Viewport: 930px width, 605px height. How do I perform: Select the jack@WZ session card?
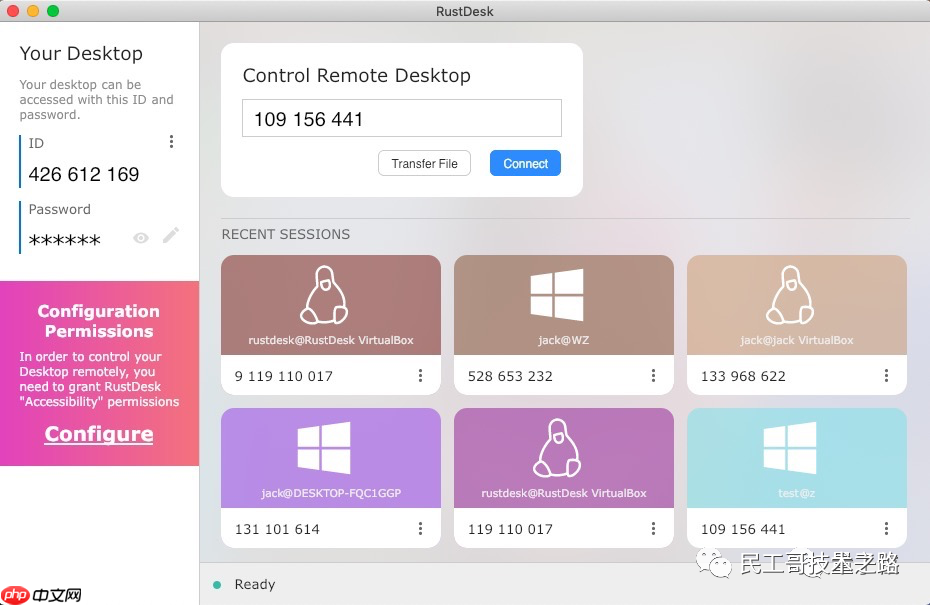tap(563, 305)
